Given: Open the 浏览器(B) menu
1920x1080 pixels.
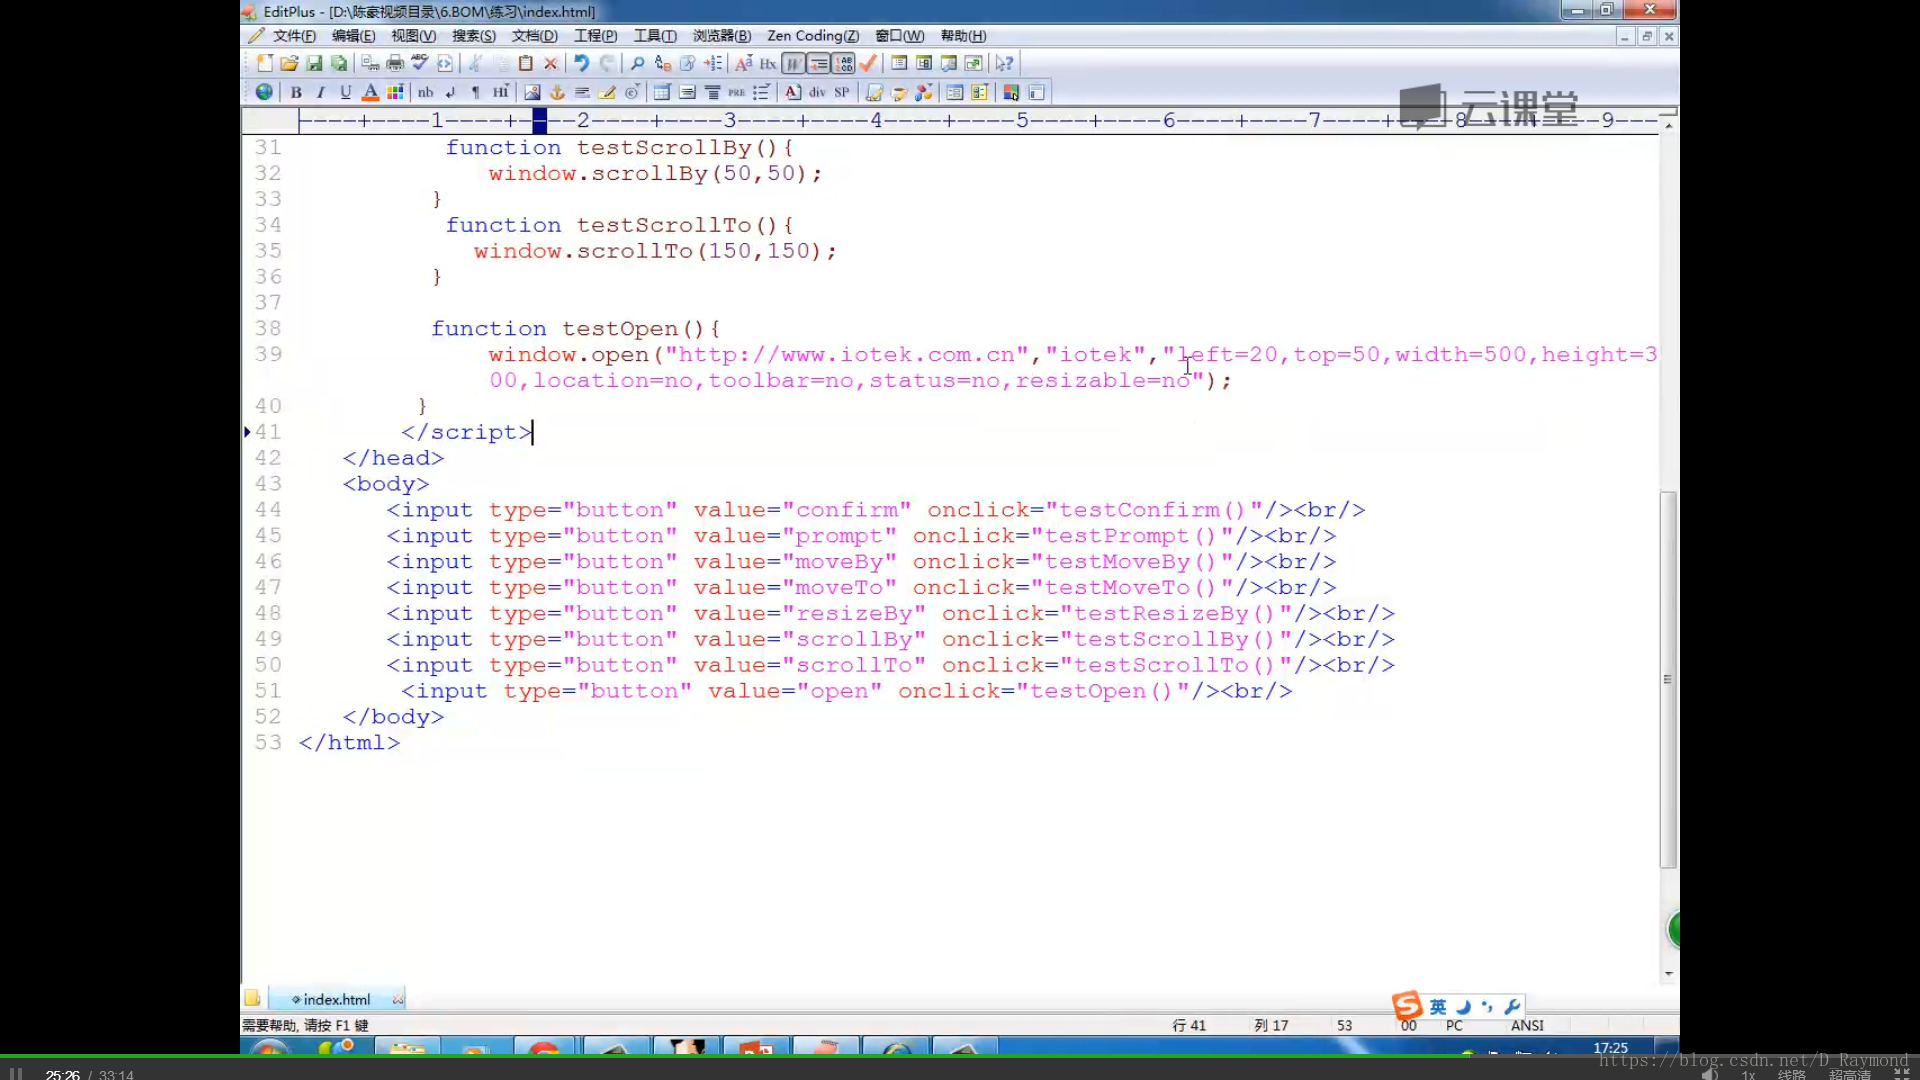Looking at the screenshot, I should 721,36.
